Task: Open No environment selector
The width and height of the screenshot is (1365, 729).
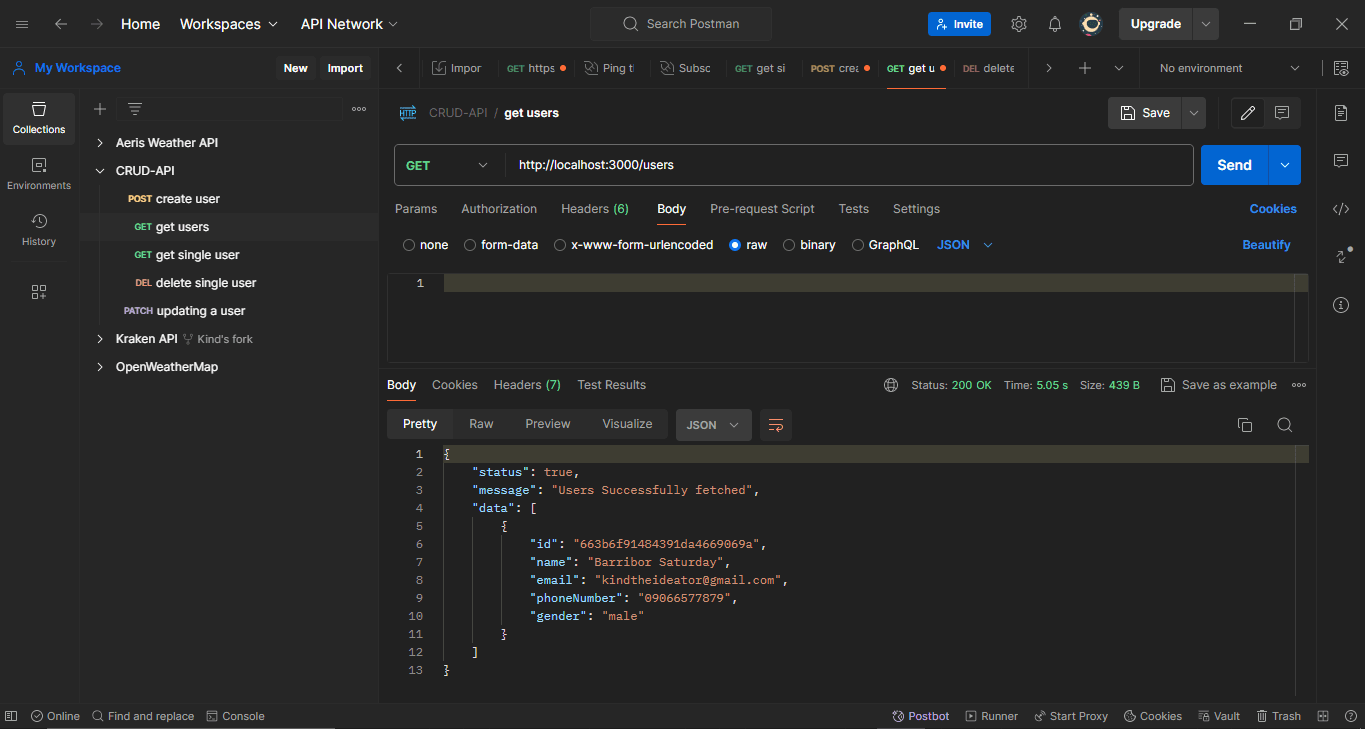Action: pos(1229,68)
